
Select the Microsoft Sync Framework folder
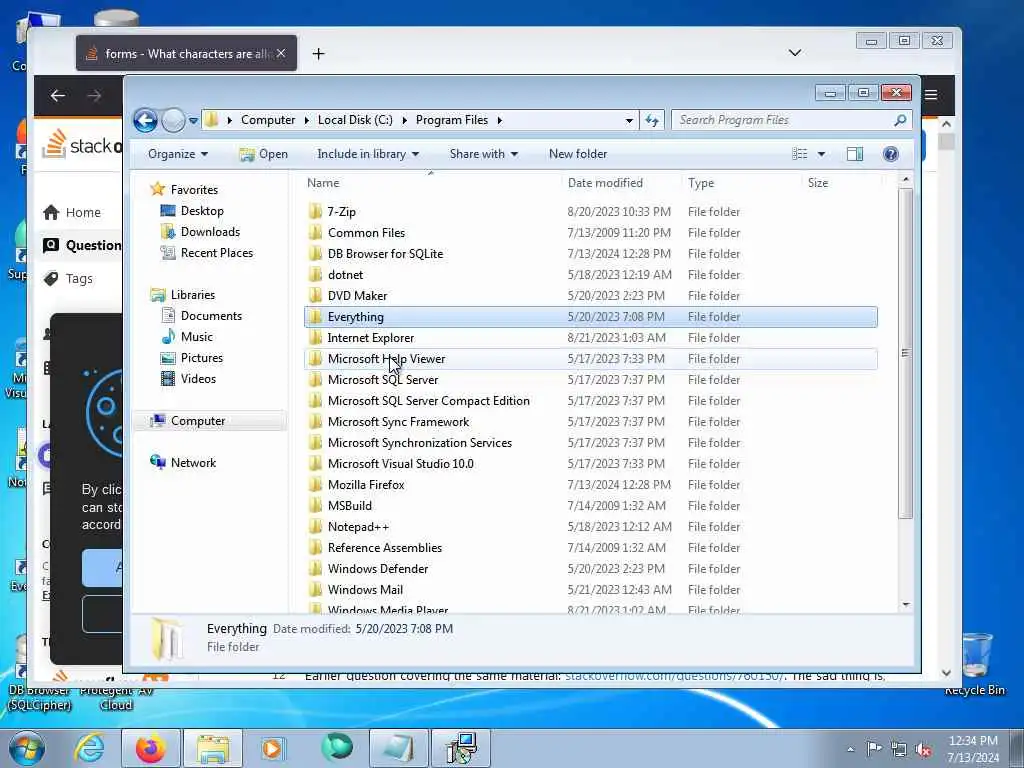[x=398, y=422]
